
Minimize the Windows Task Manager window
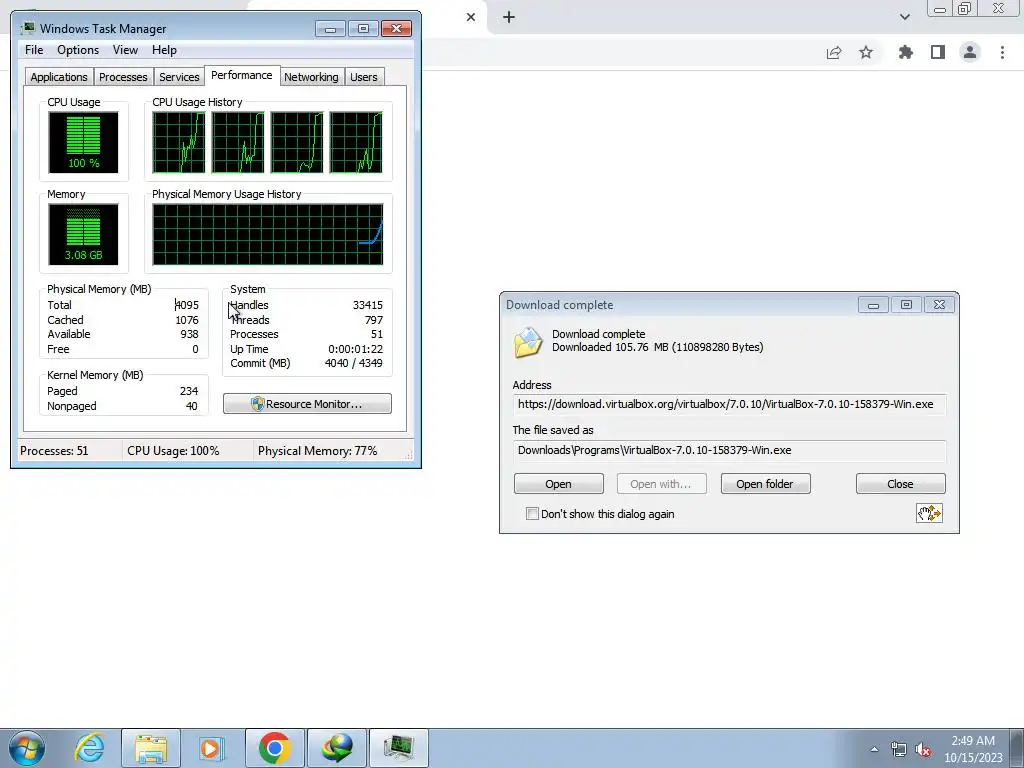pyautogui.click(x=330, y=29)
